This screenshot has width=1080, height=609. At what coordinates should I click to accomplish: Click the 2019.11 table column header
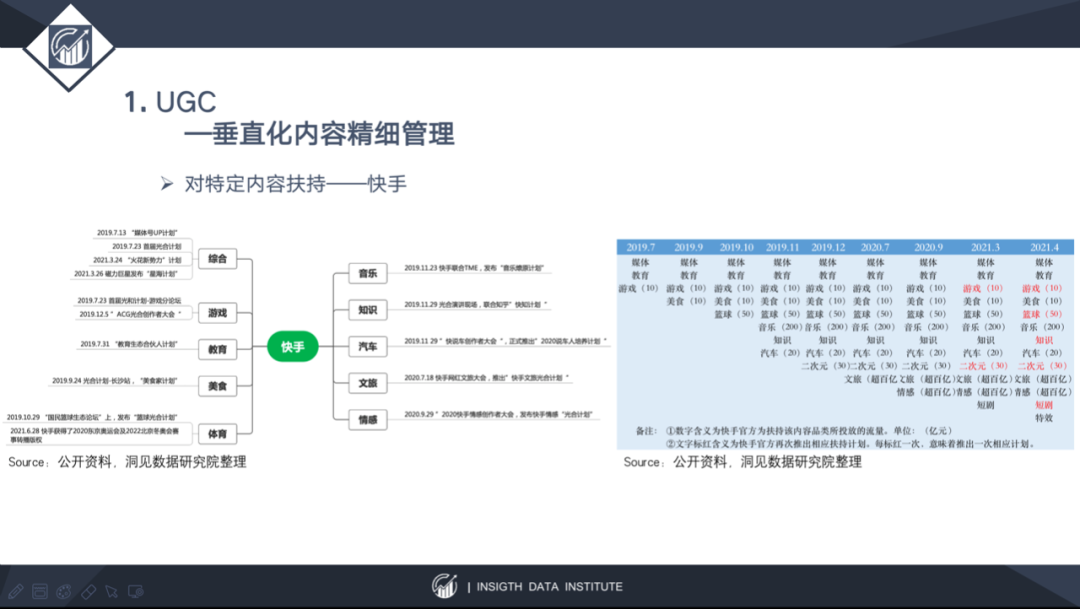782,247
